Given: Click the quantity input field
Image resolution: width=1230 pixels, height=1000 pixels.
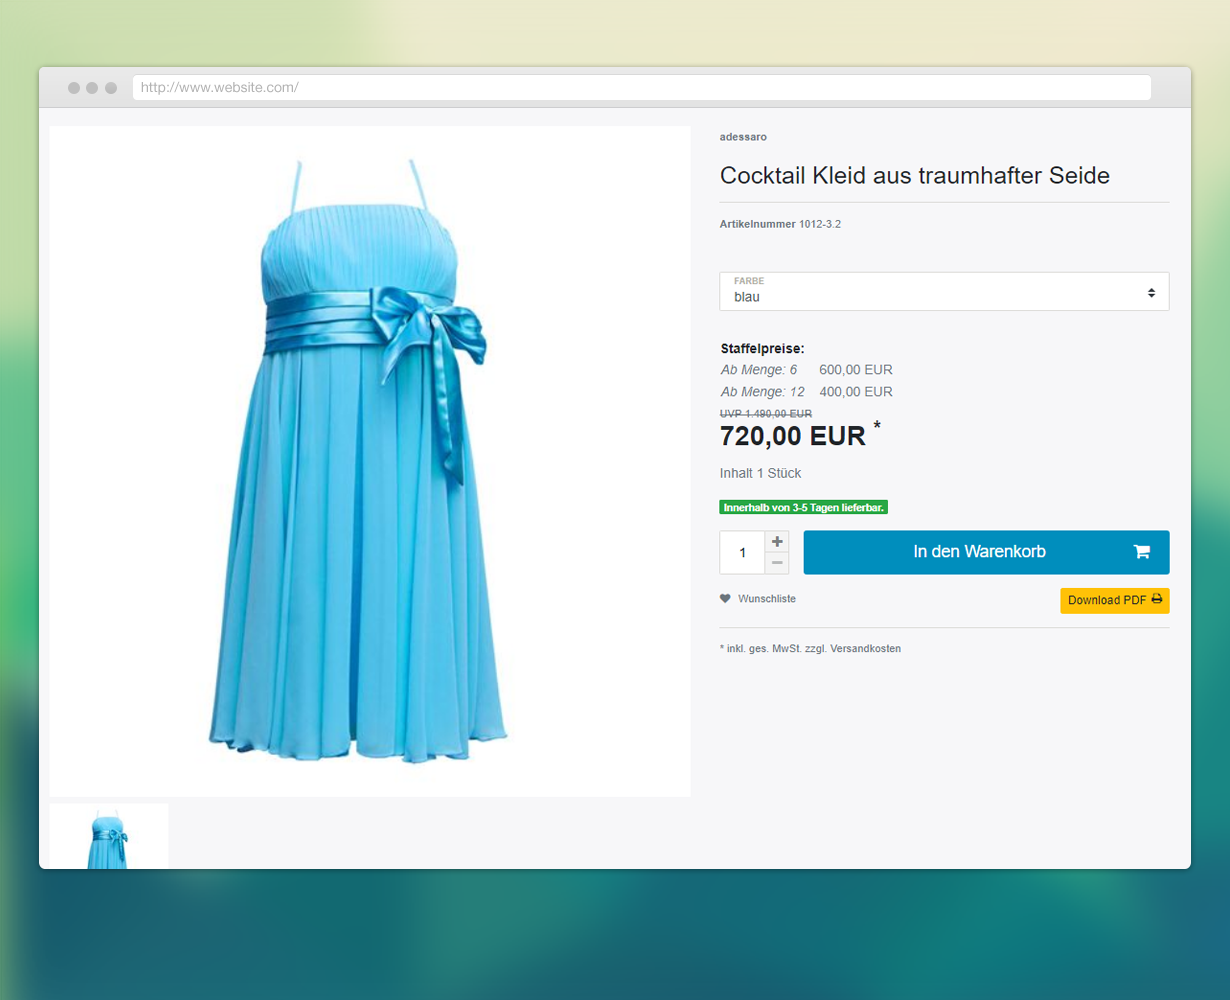Looking at the screenshot, I should pyautogui.click(x=742, y=553).
